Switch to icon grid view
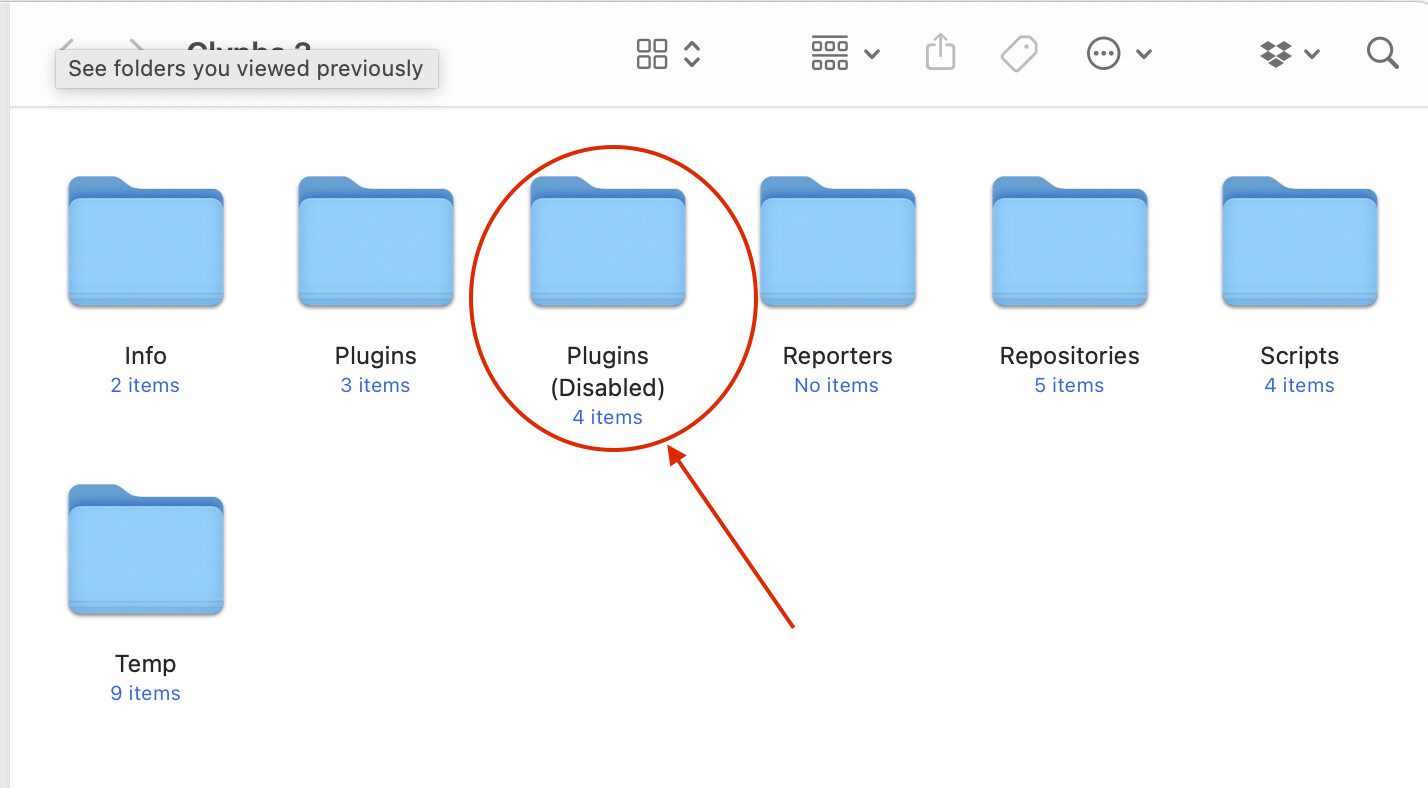1428x788 pixels. [651, 54]
